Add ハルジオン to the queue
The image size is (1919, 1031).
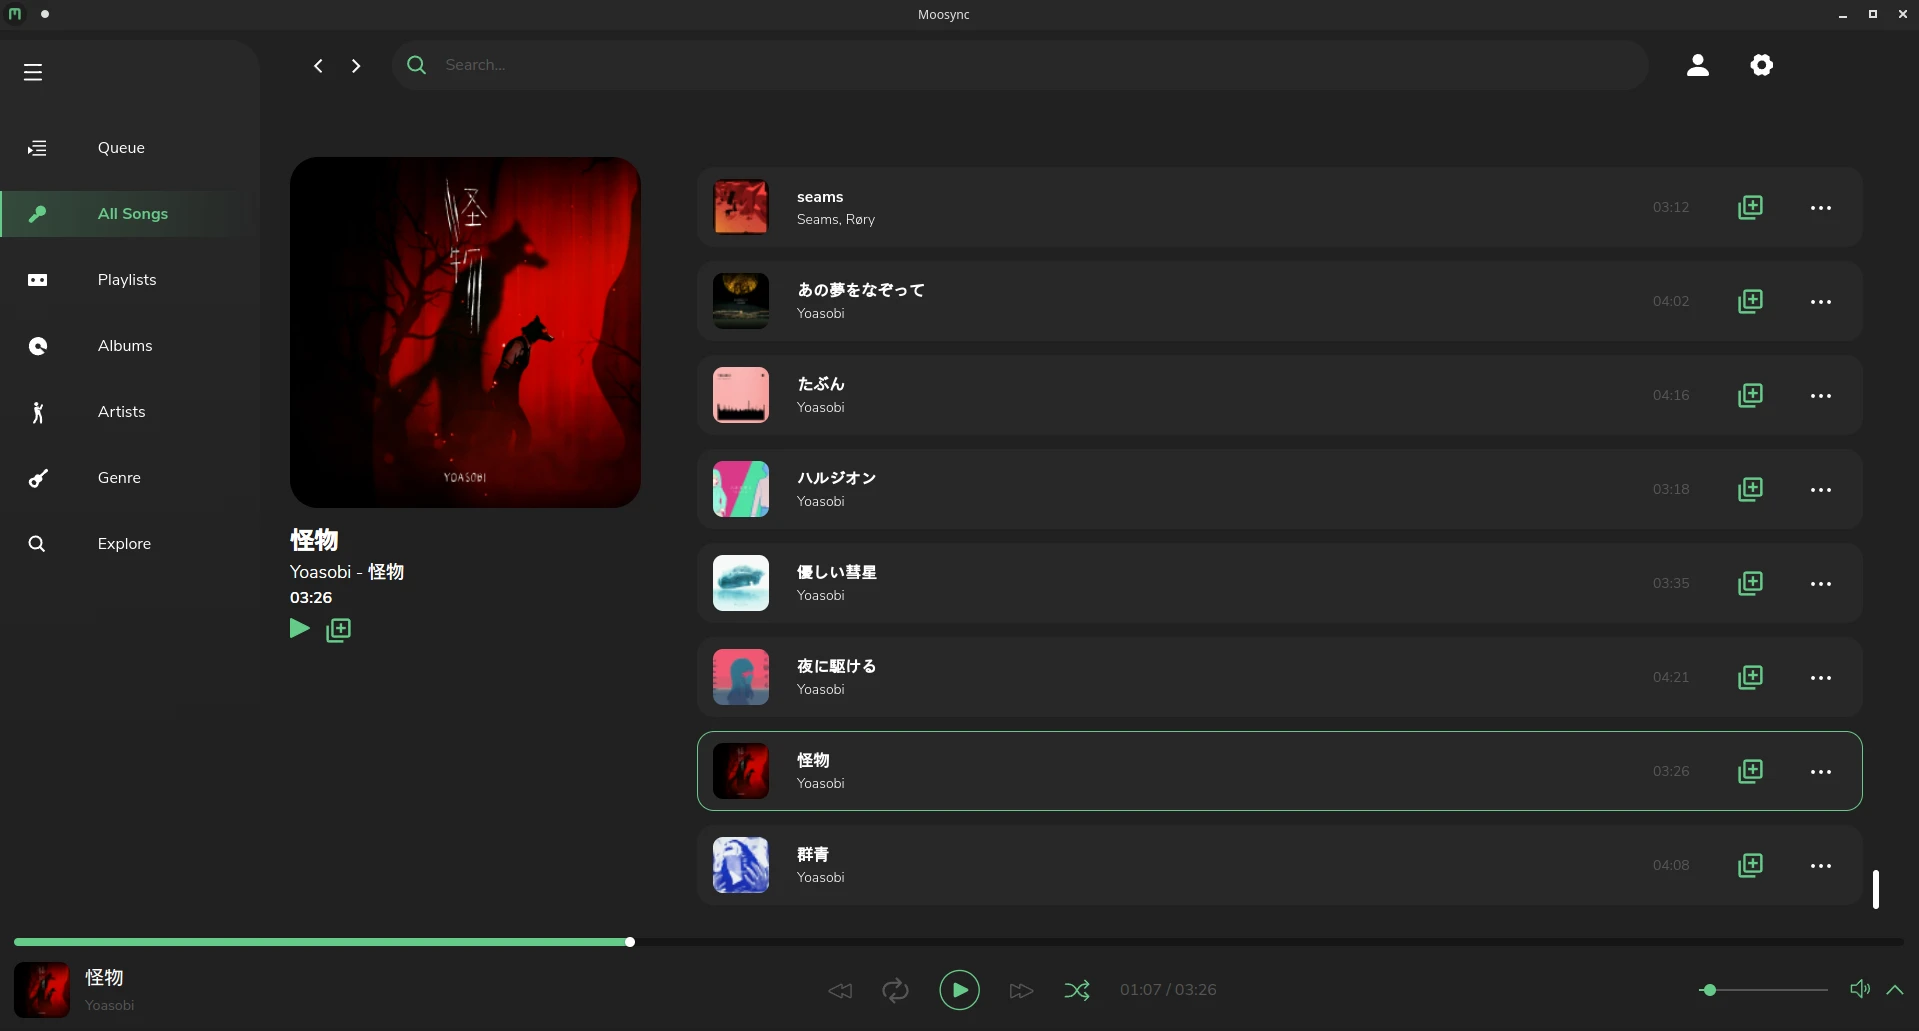pyautogui.click(x=1750, y=489)
